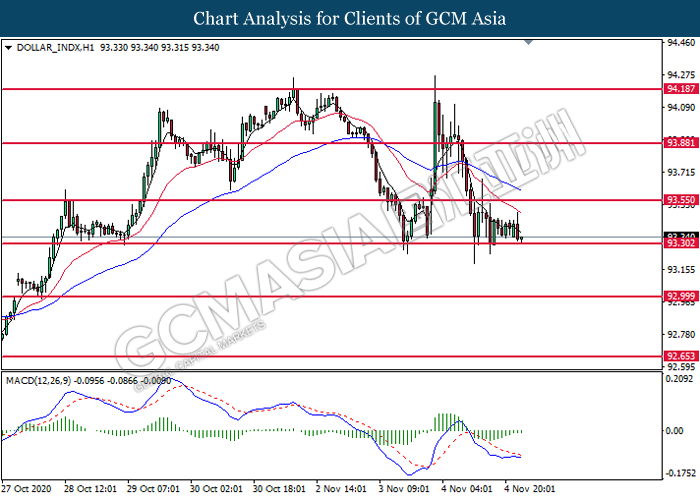
Task: Click the Chart Analysis for Clients header title
Action: 350,19
